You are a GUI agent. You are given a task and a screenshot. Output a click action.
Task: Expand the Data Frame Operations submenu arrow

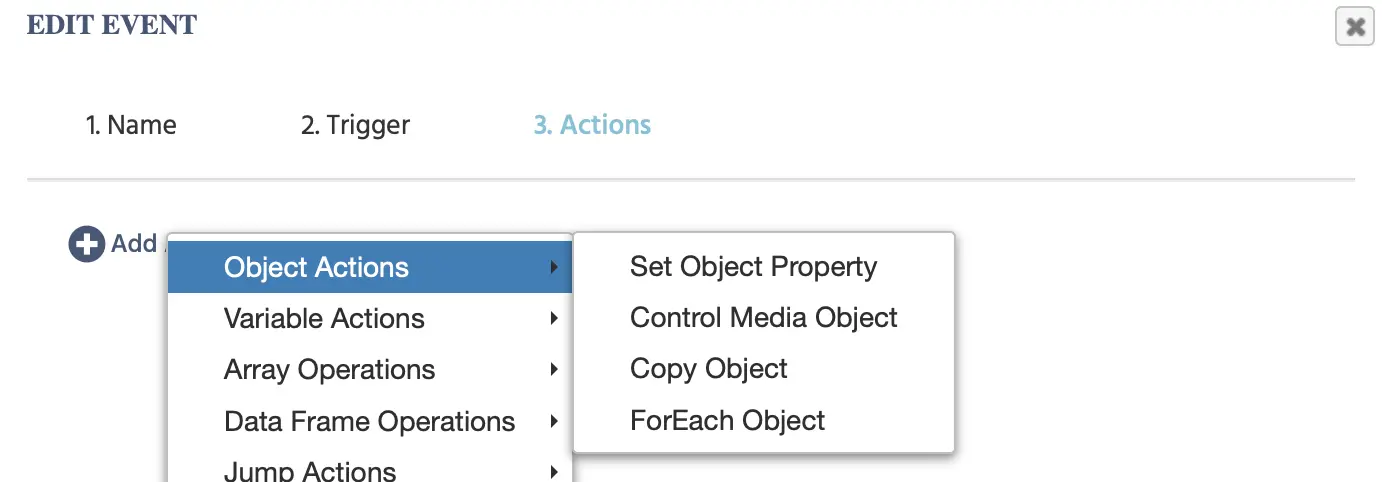(554, 422)
